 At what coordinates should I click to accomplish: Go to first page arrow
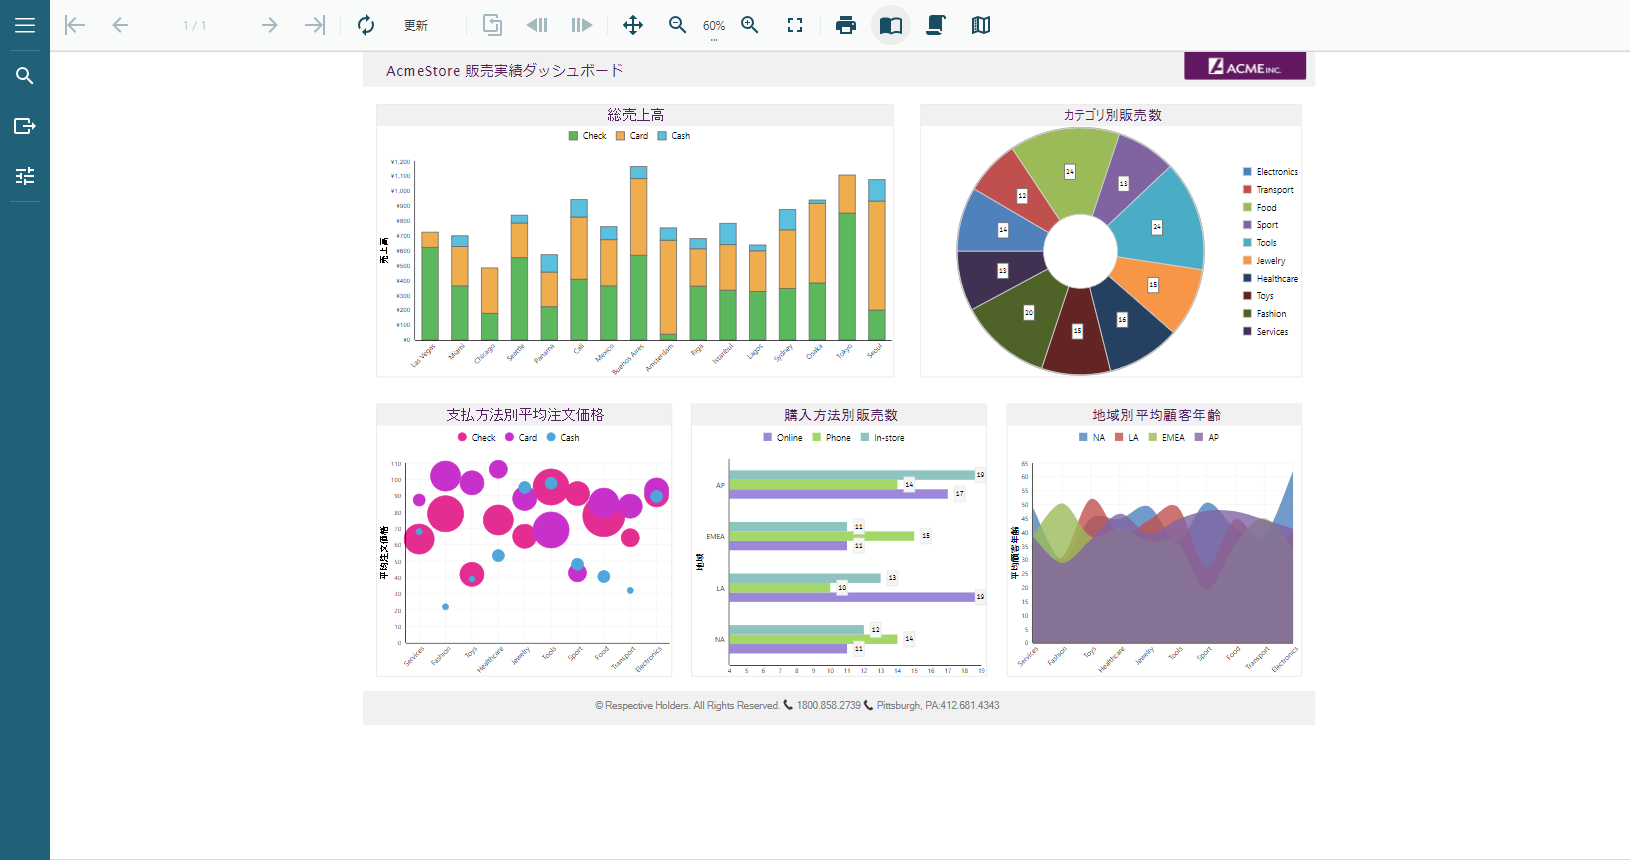[x=75, y=25]
